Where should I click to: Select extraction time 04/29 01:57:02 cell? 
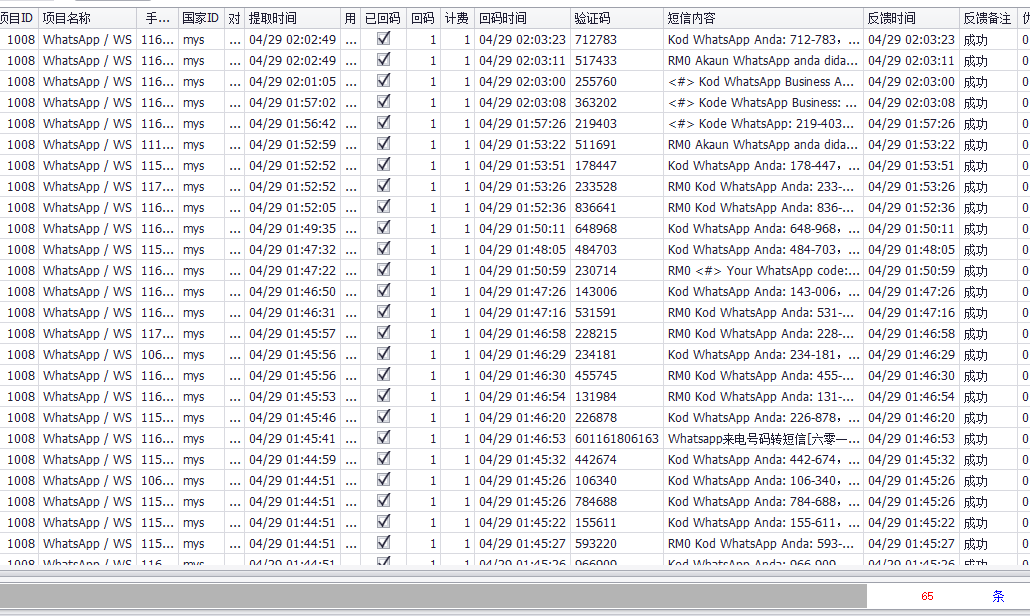(x=292, y=102)
